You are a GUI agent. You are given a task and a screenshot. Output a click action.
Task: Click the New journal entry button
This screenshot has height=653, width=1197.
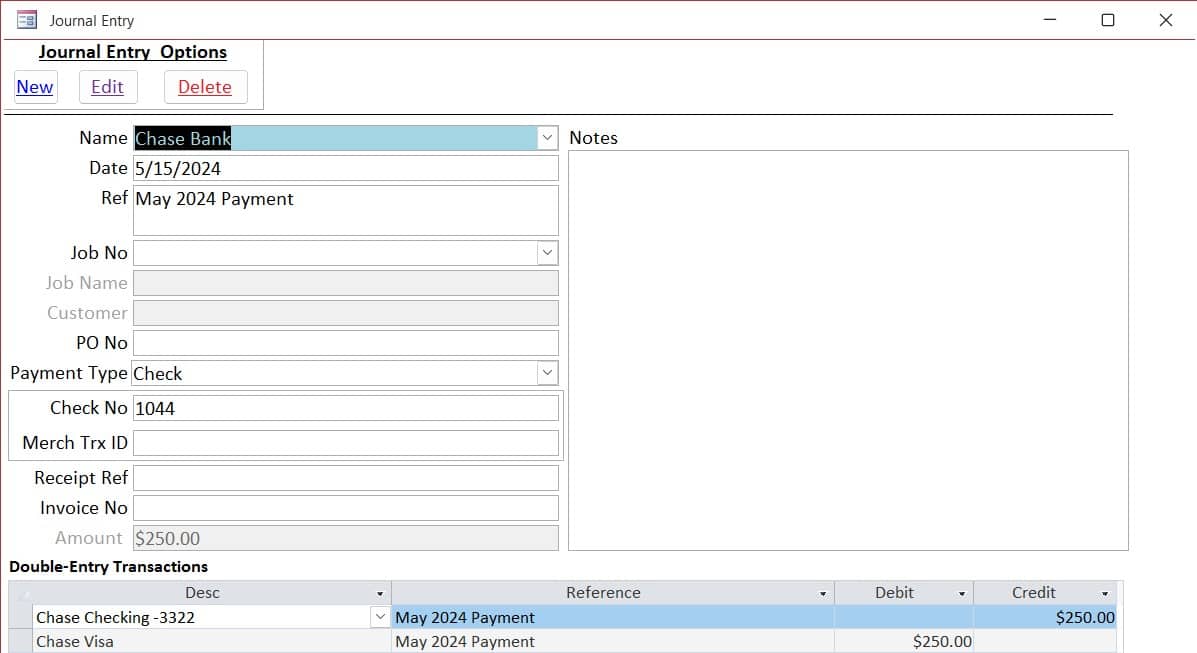(x=35, y=87)
